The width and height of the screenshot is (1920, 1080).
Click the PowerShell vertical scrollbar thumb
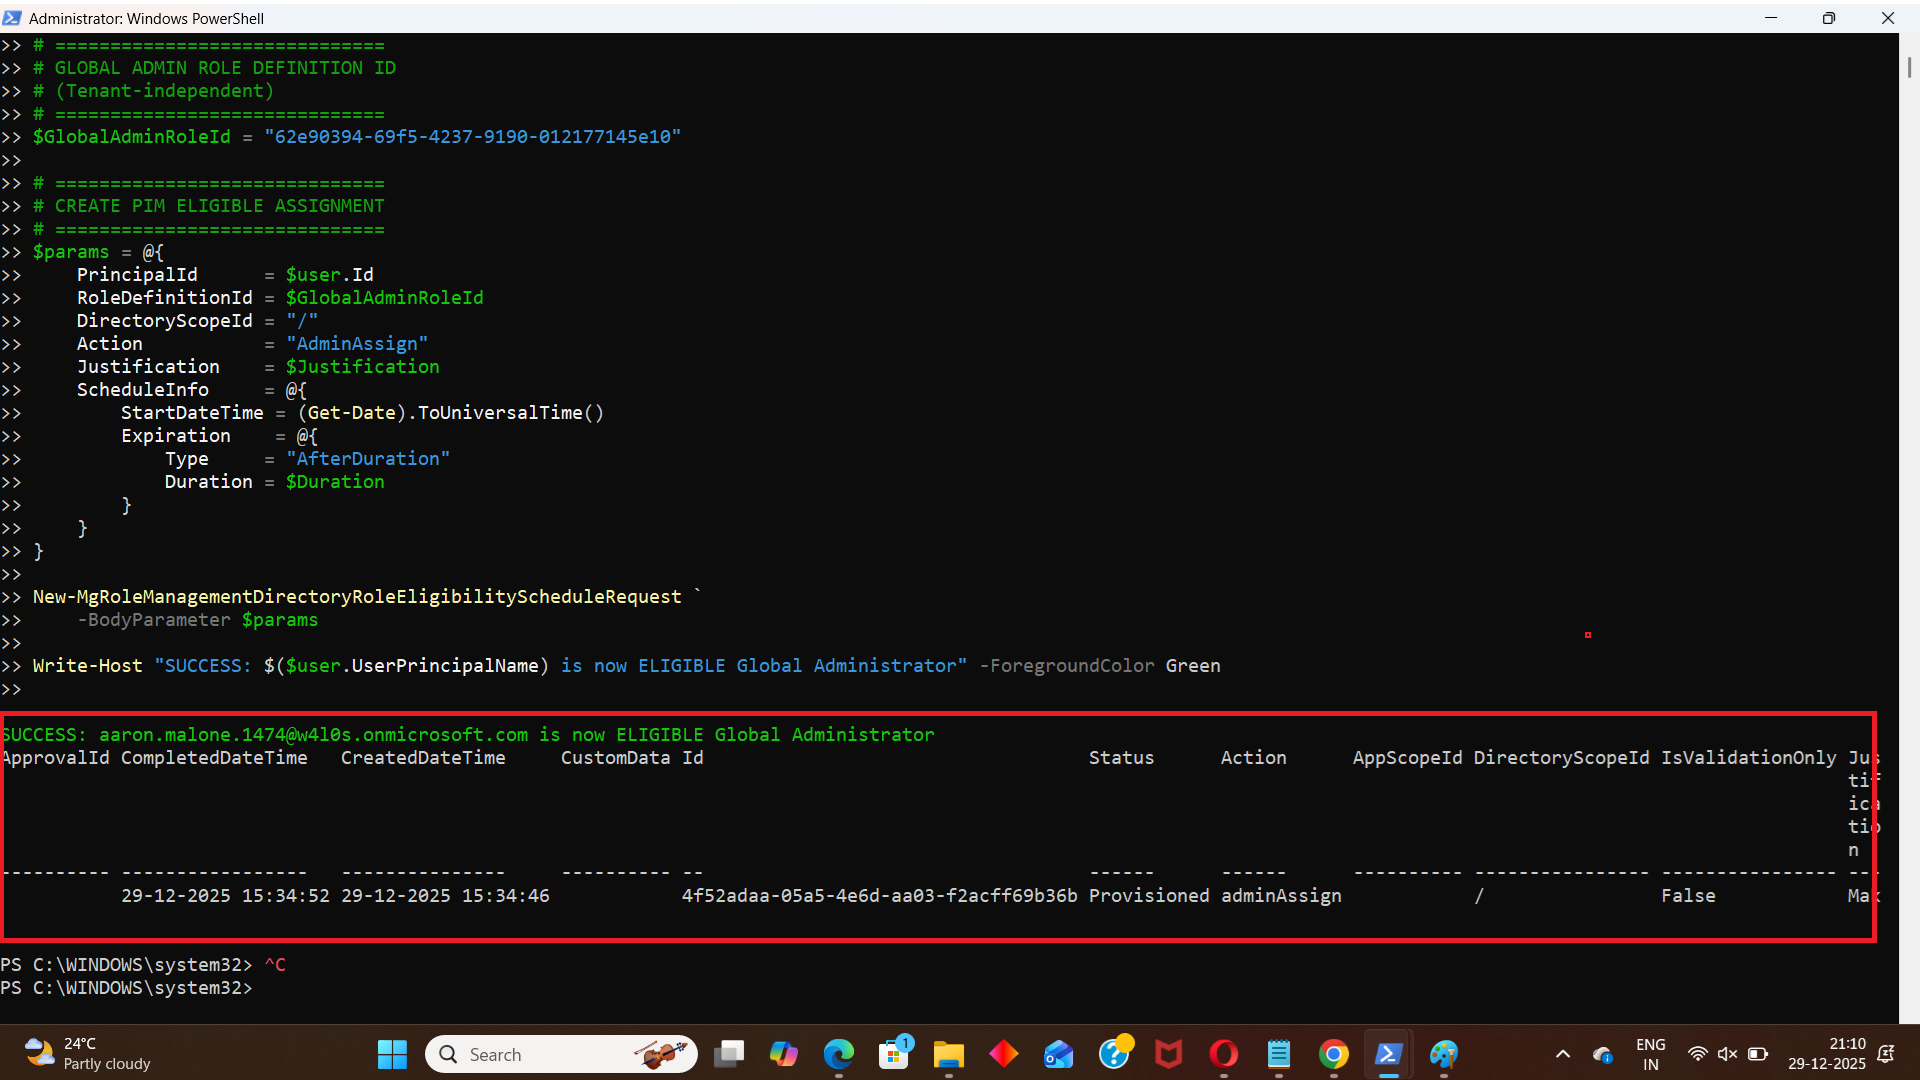point(1909,68)
